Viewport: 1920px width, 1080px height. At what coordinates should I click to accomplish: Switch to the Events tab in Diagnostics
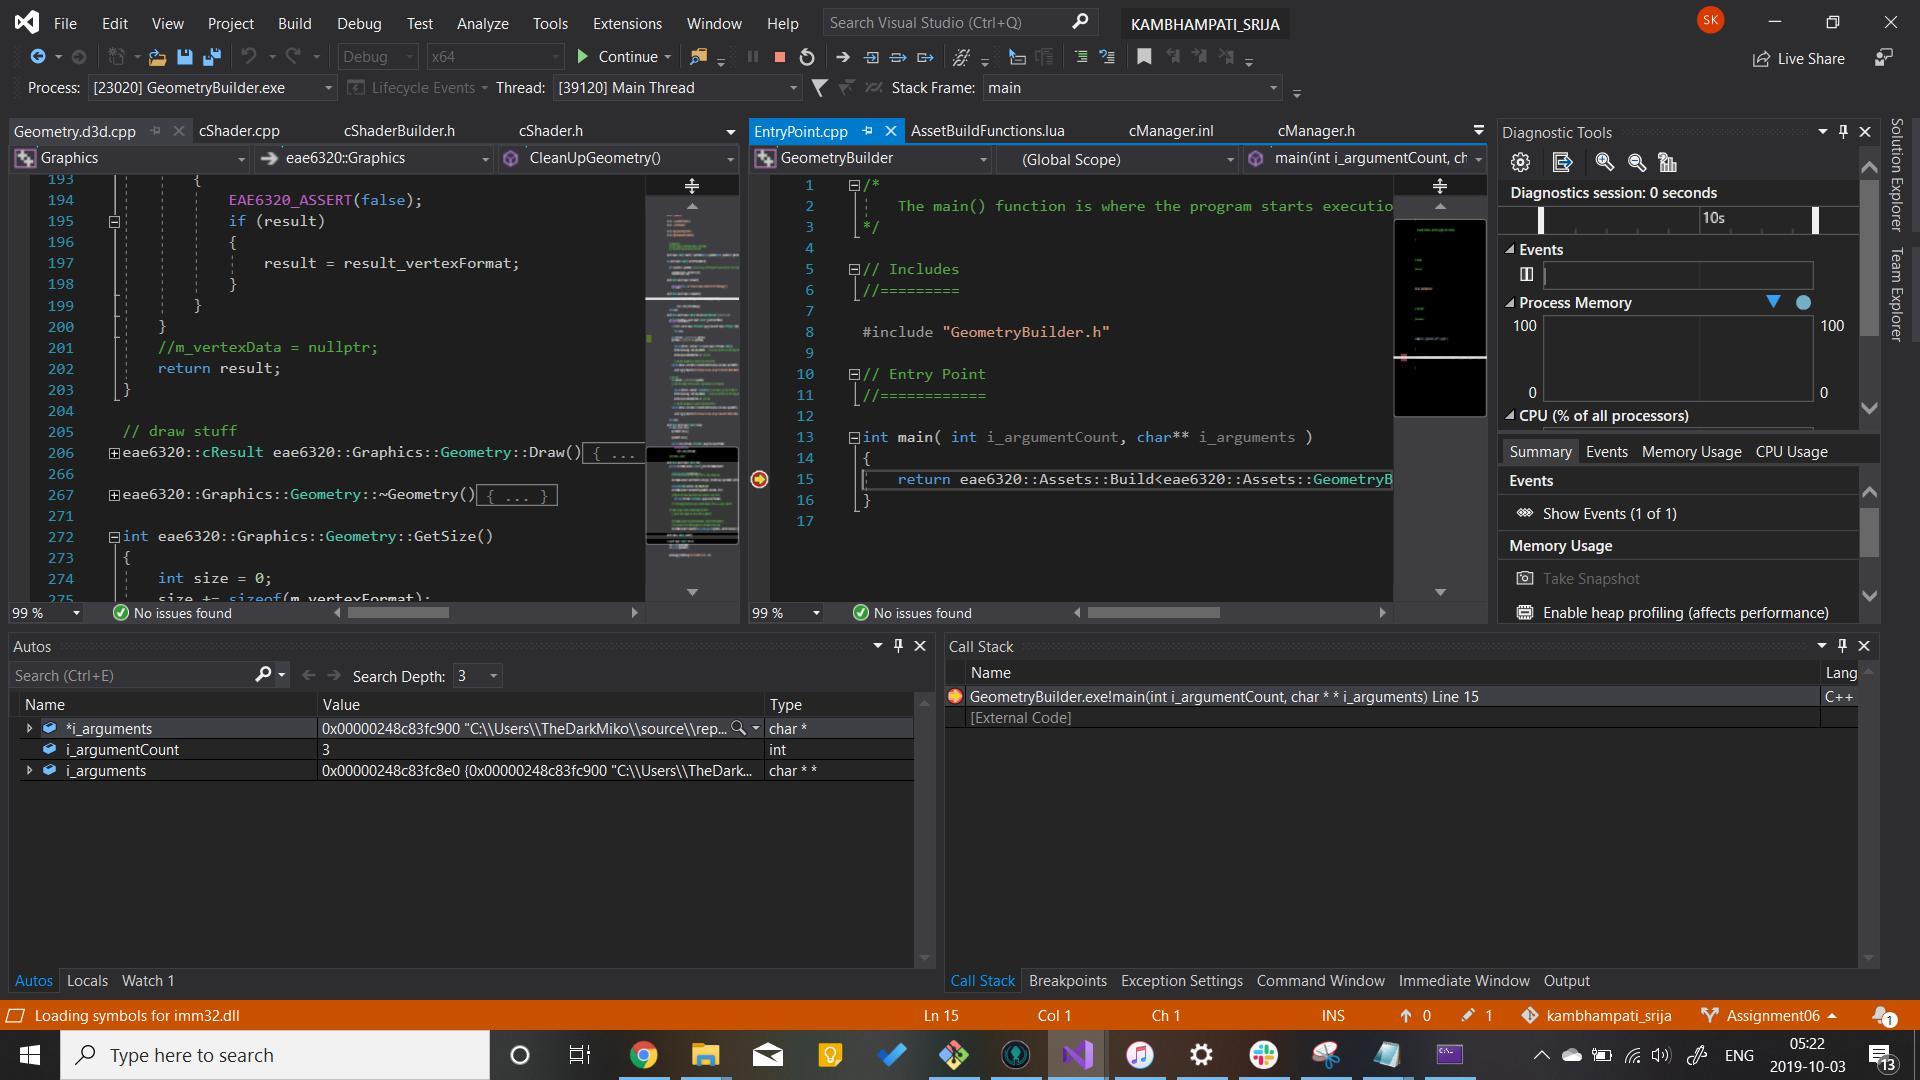(x=1606, y=451)
